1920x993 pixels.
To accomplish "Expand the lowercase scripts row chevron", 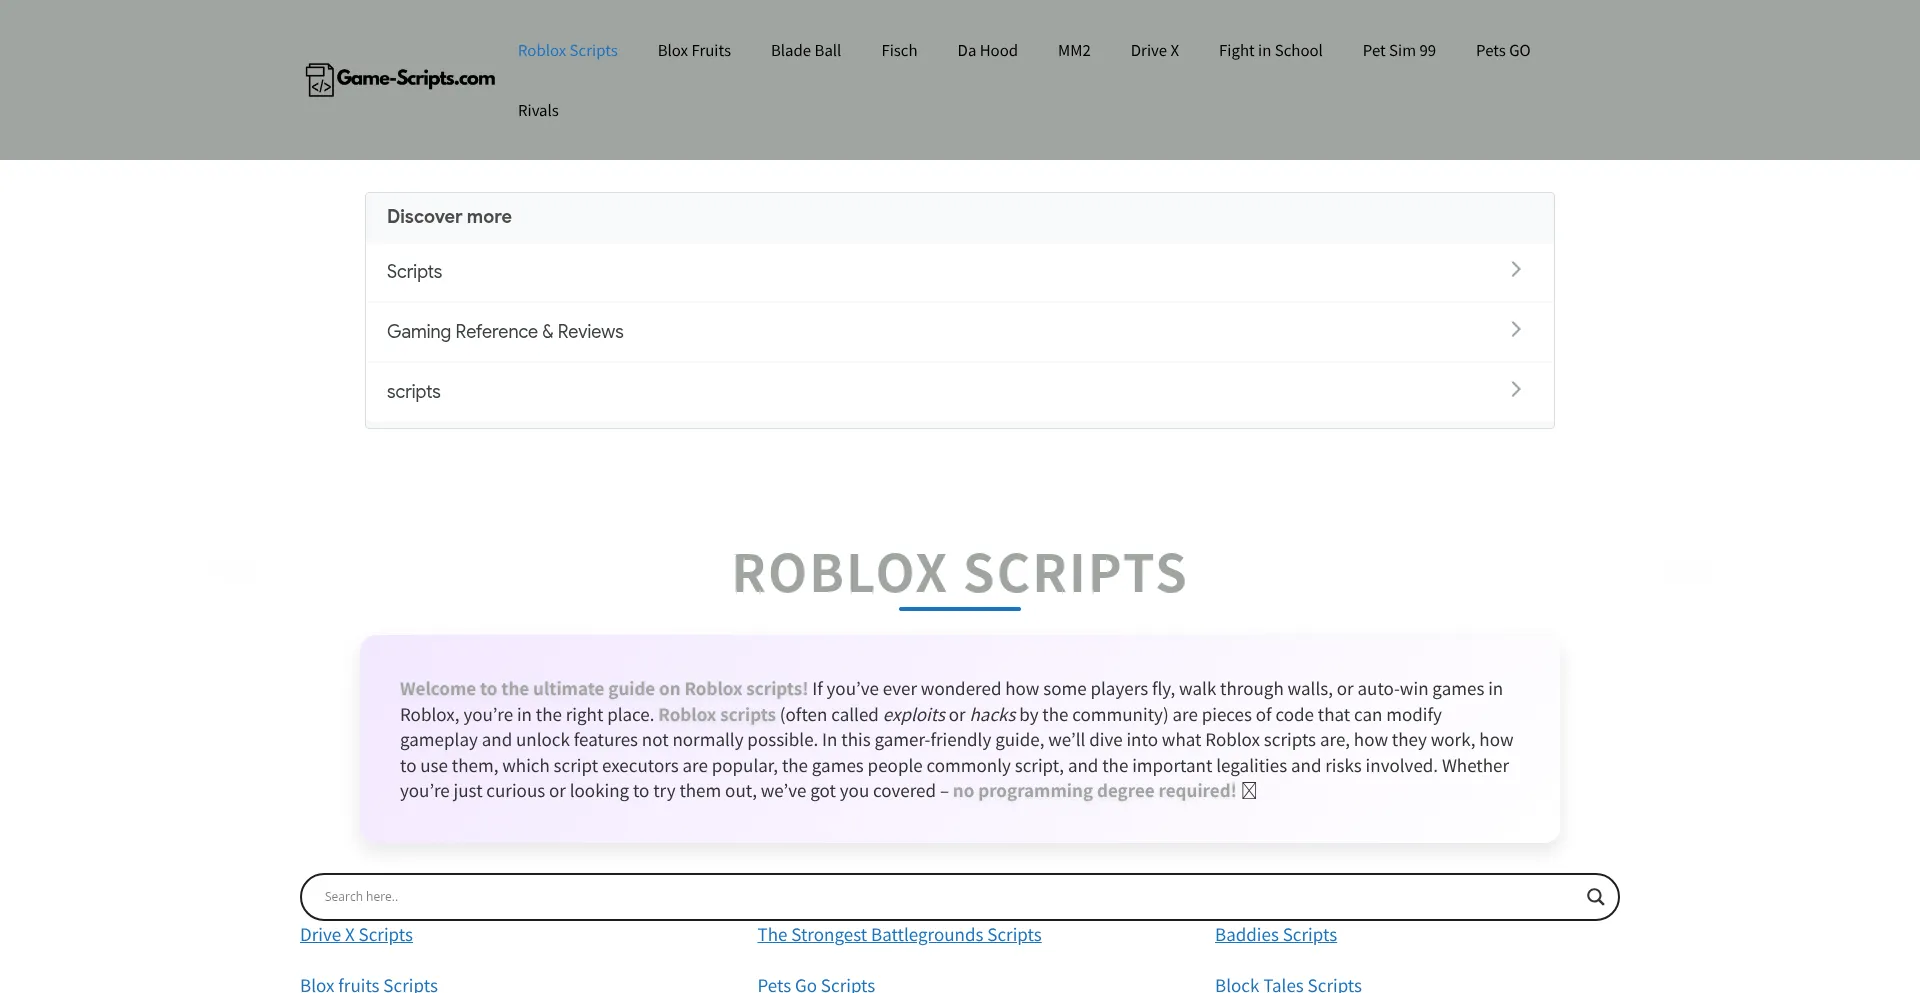I will pos(1516,389).
